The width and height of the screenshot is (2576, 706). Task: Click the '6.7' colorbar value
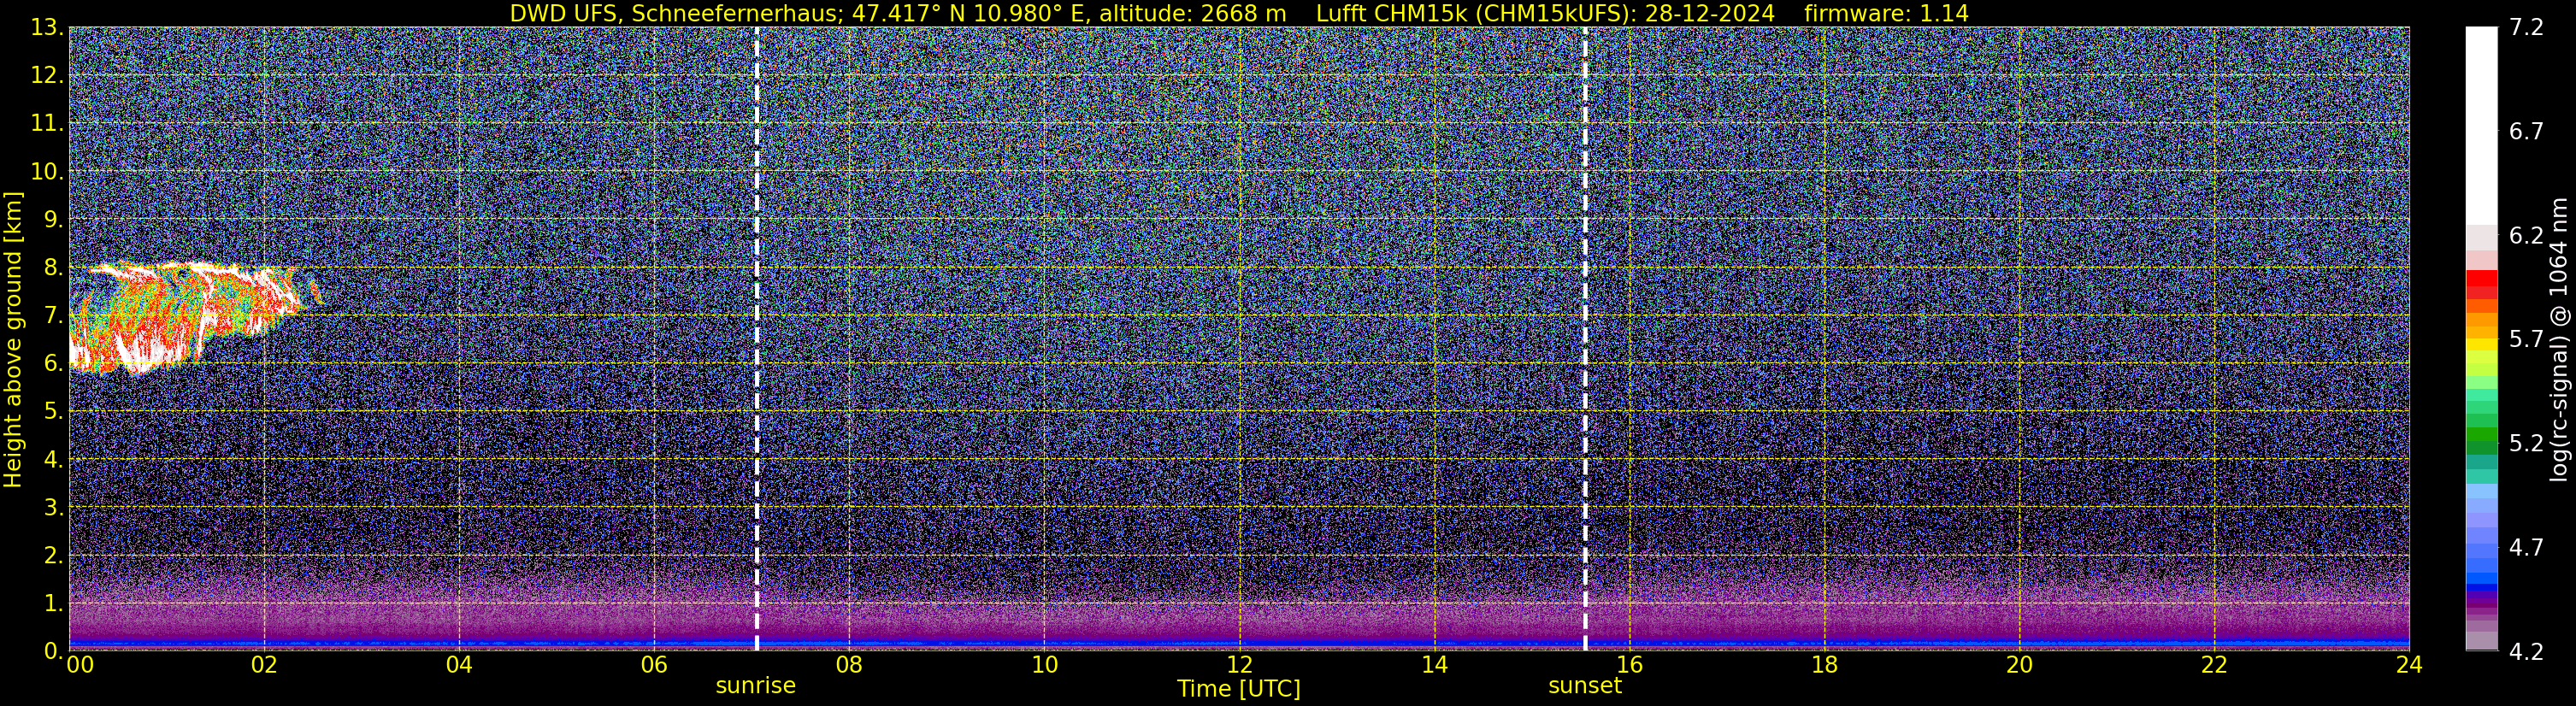pyautogui.click(x=2526, y=132)
